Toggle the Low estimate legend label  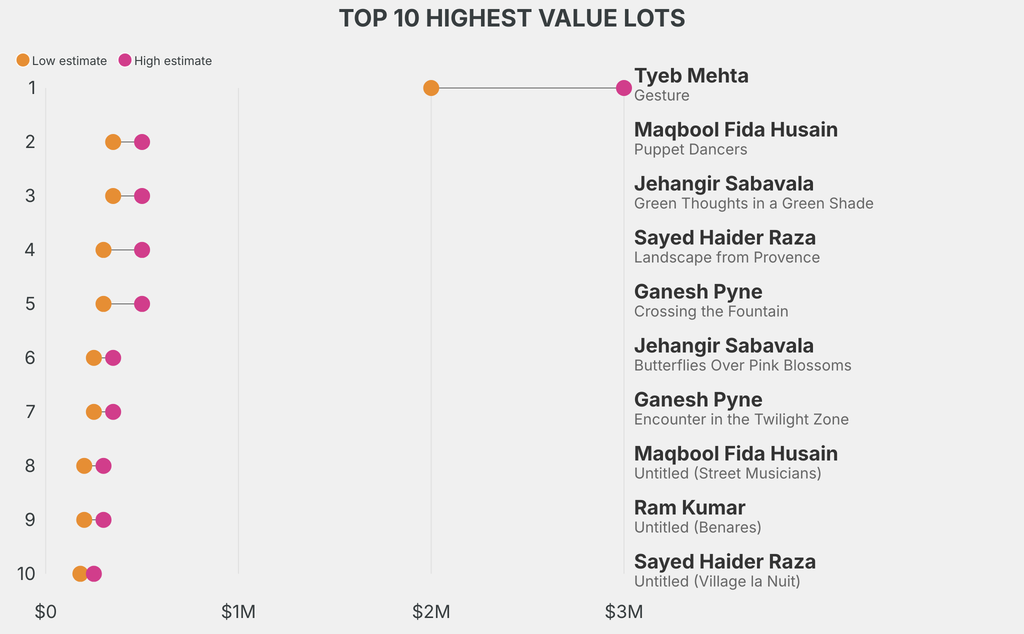(x=69, y=61)
